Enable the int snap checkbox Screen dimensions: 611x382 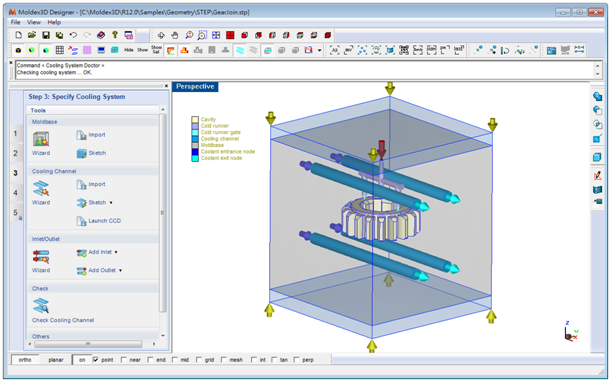[254, 360]
